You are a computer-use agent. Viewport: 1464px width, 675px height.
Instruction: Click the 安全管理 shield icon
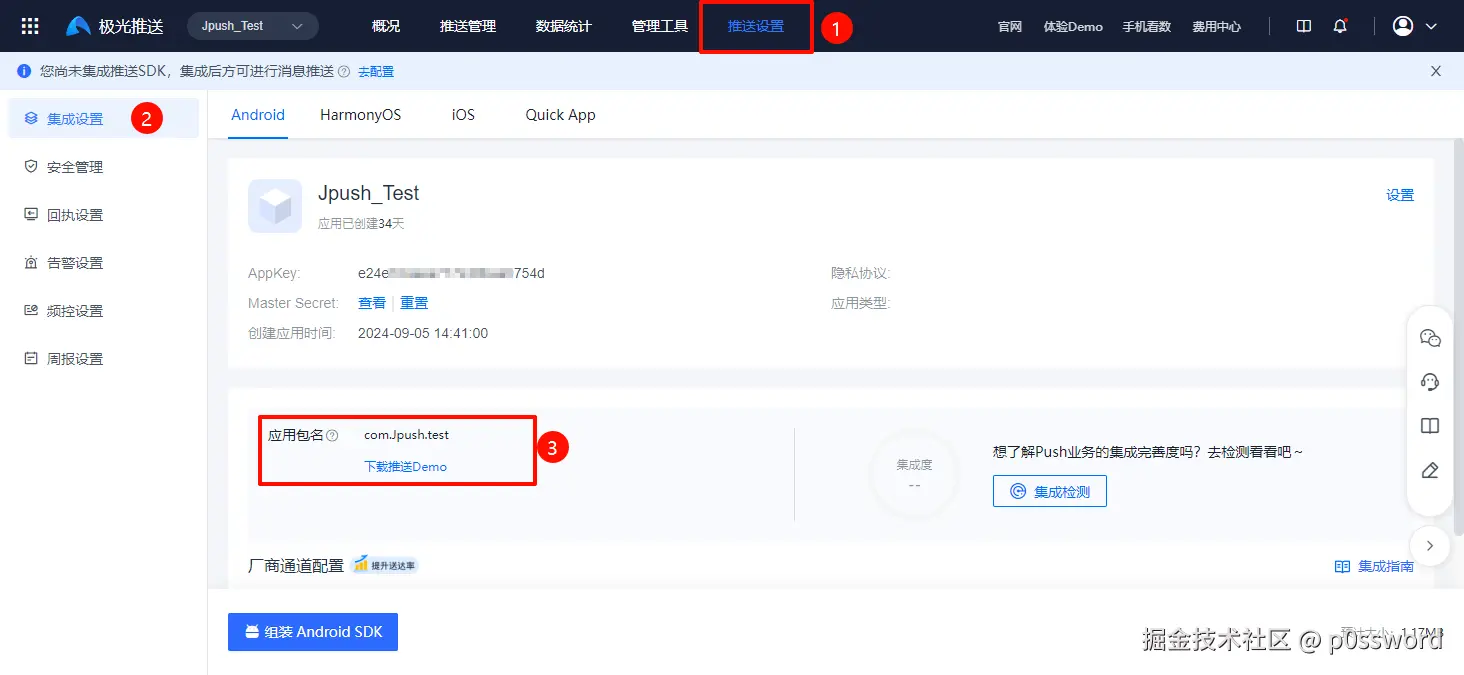(x=31, y=166)
